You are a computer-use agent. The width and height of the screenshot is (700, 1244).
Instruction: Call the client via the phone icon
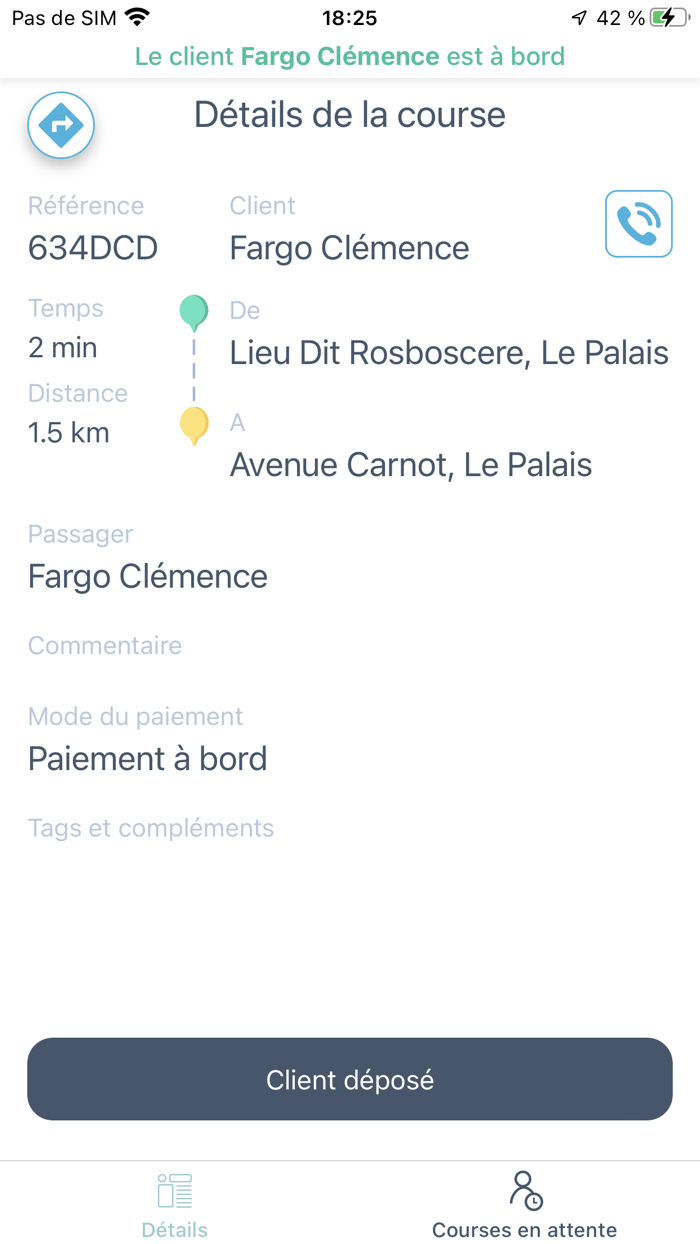638,223
